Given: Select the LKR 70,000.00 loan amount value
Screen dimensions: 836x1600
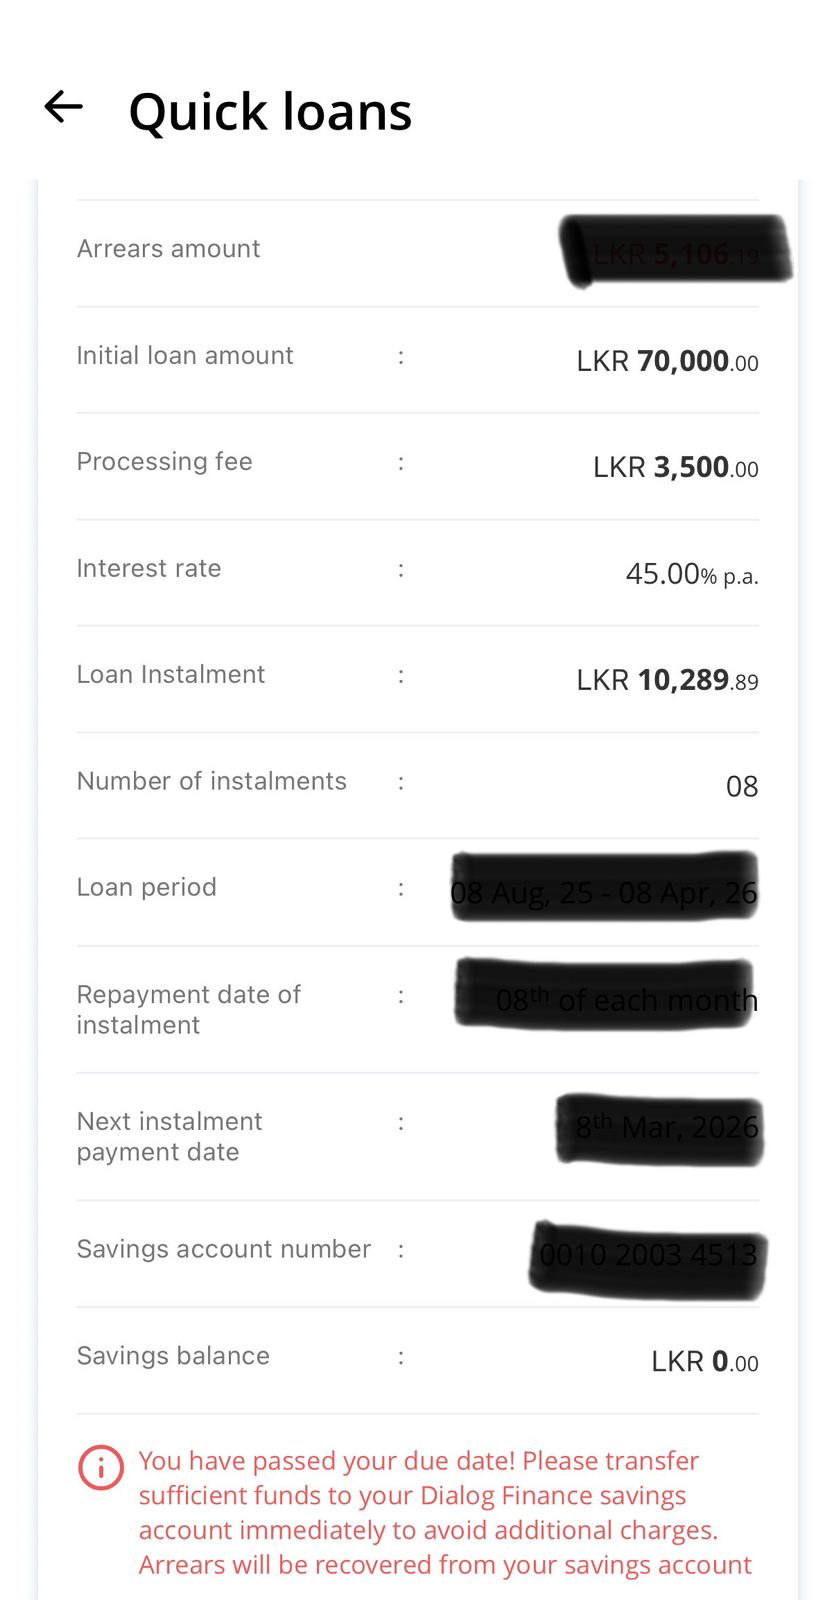Looking at the screenshot, I should pyautogui.click(x=667, y=361).
